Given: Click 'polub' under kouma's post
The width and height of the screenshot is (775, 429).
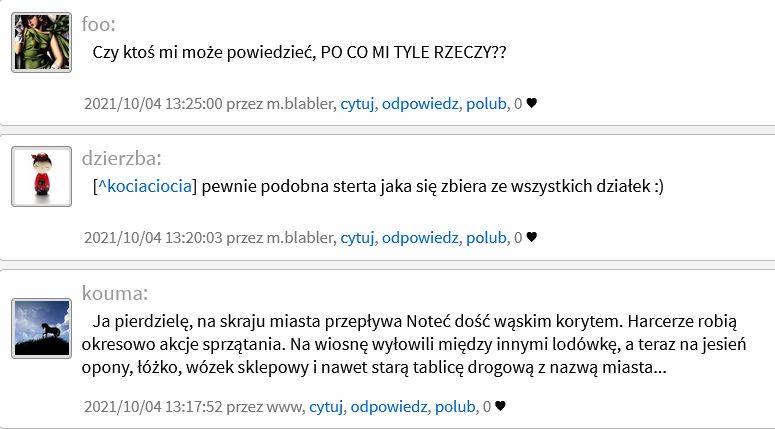Looking at the screenshot, I should (455, 407).
